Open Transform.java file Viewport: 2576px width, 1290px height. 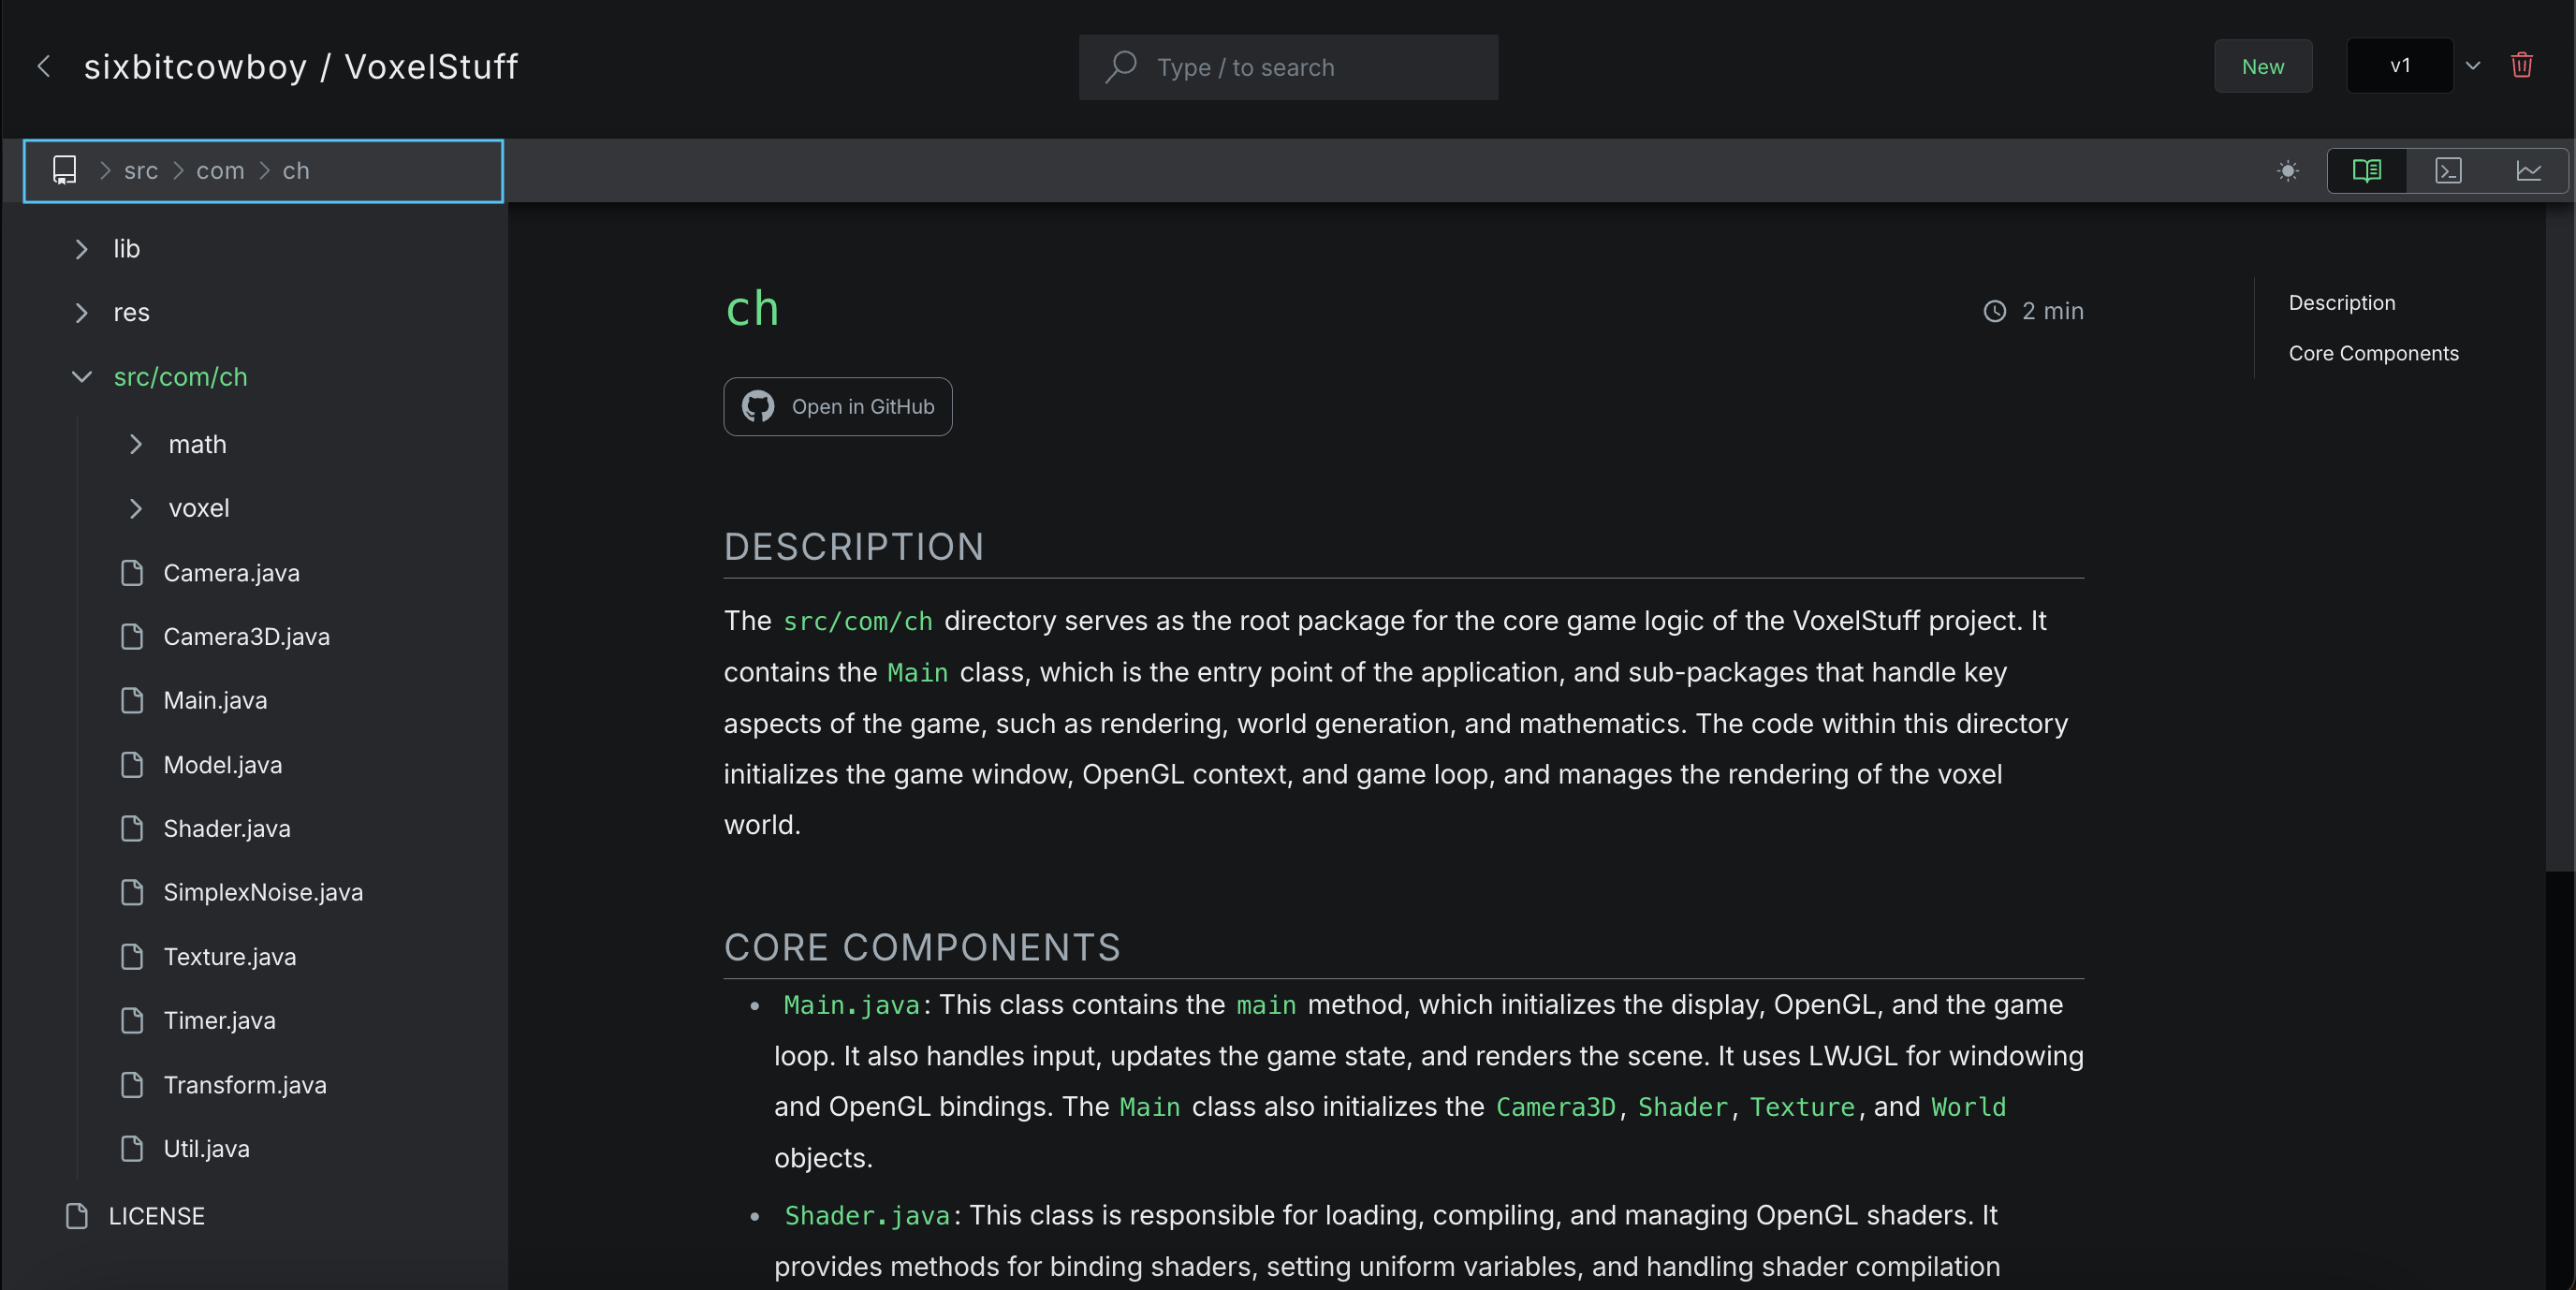[x=245, y=1085]
